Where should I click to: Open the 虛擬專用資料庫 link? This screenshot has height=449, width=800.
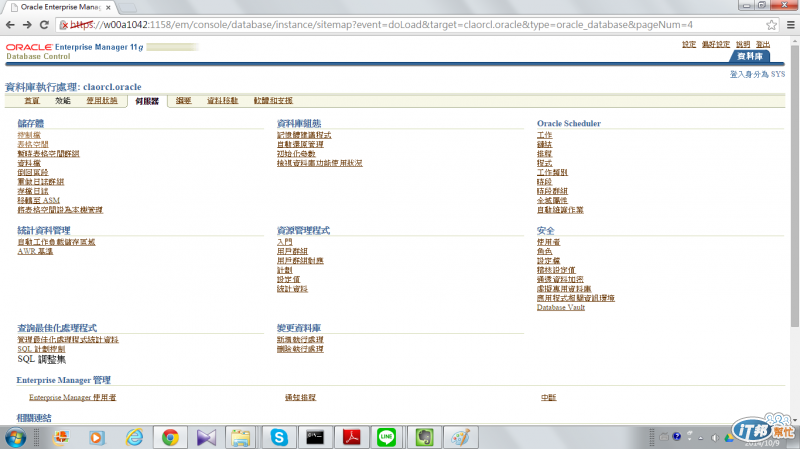pos(564,289)
